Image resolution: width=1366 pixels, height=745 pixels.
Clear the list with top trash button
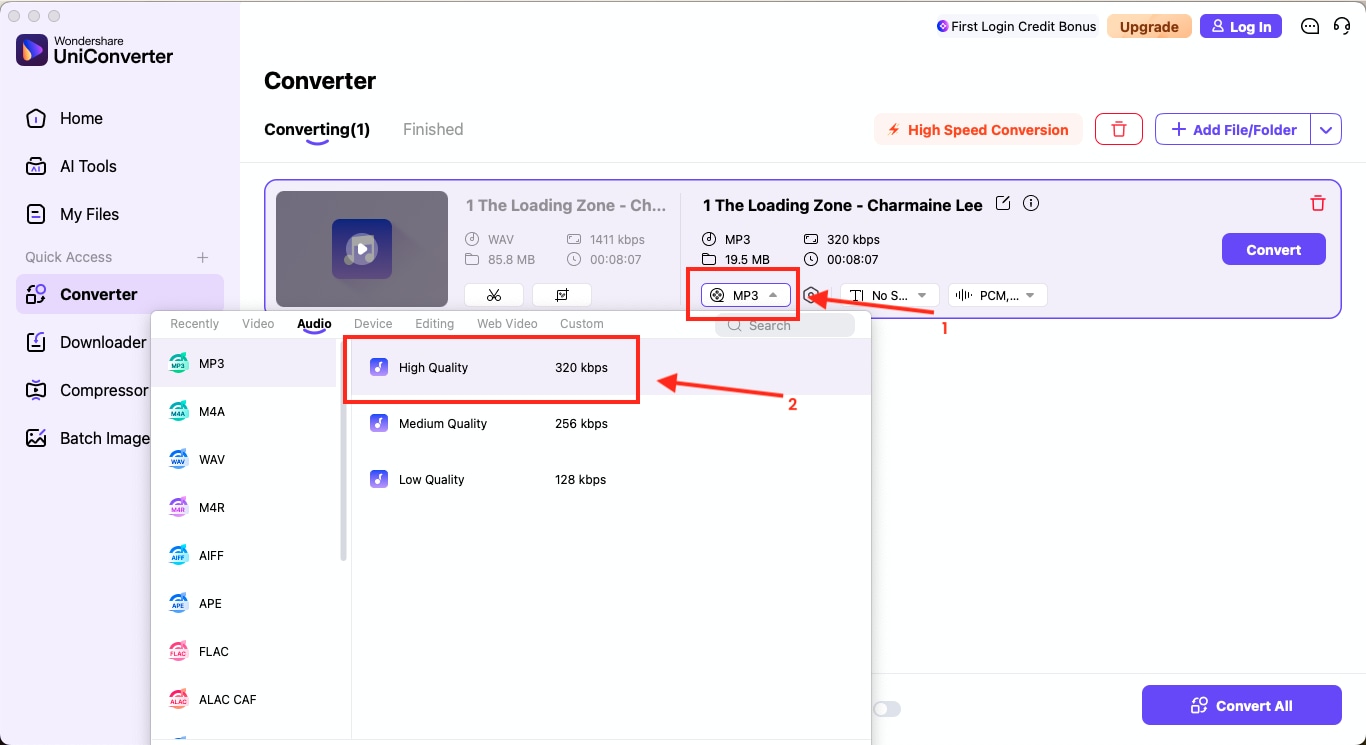tap(1119, 129)
